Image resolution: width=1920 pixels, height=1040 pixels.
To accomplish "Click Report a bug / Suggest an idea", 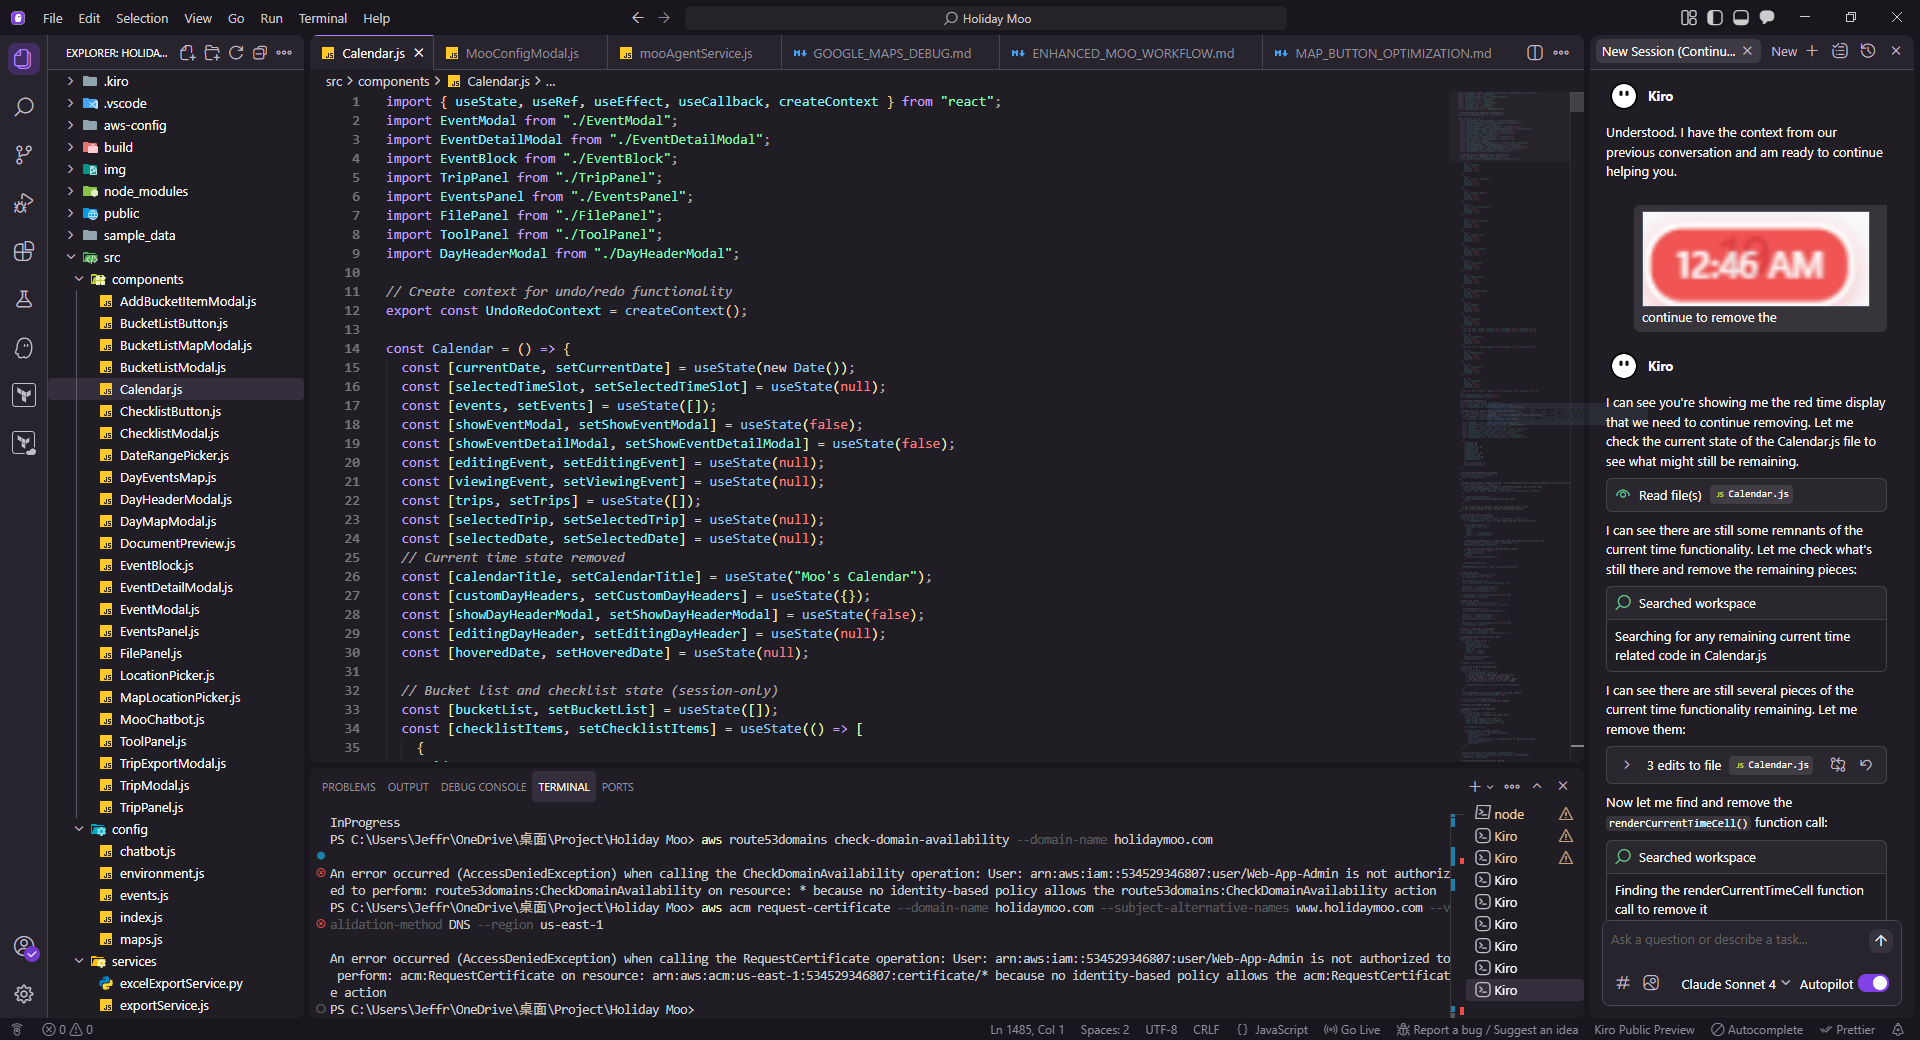I will (x=1487, y=1030).
